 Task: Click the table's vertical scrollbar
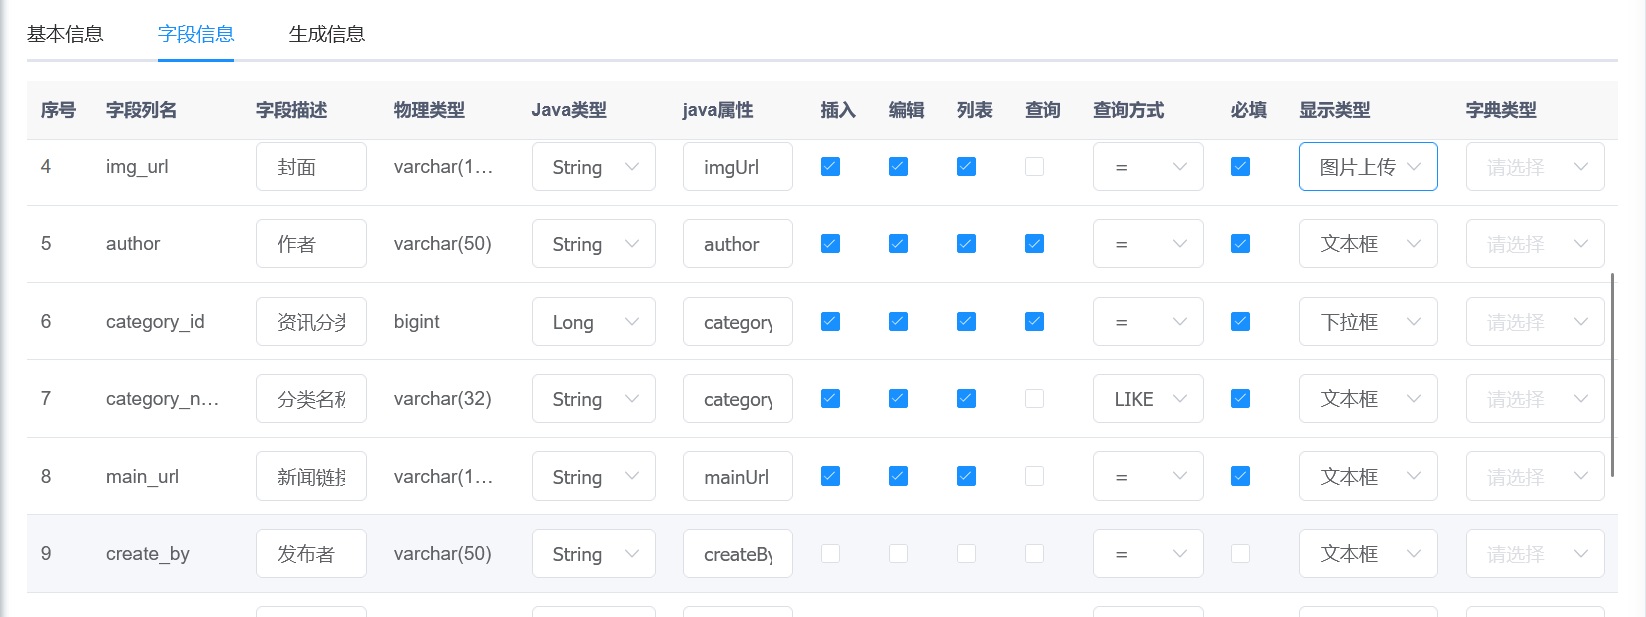point(1612,375)
